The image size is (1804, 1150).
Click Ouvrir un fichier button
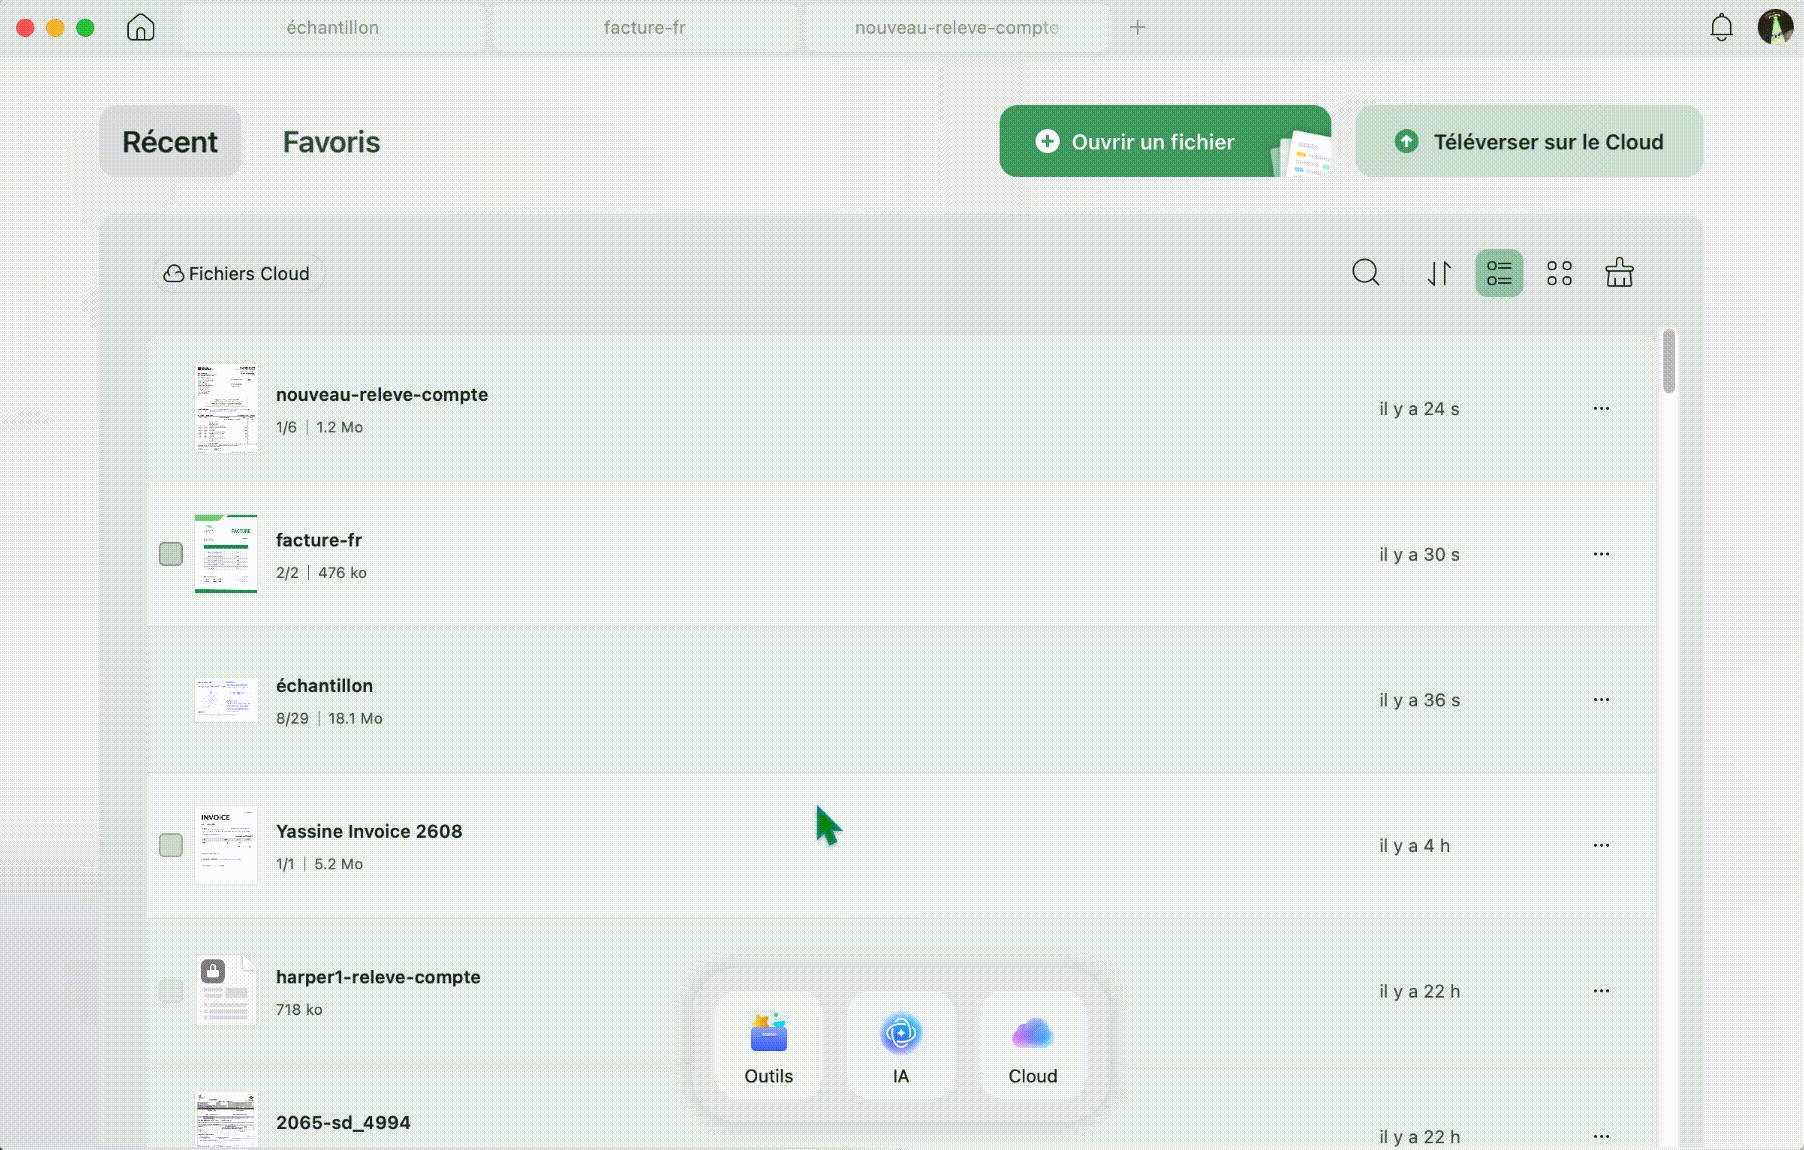tap(1165, 142)
